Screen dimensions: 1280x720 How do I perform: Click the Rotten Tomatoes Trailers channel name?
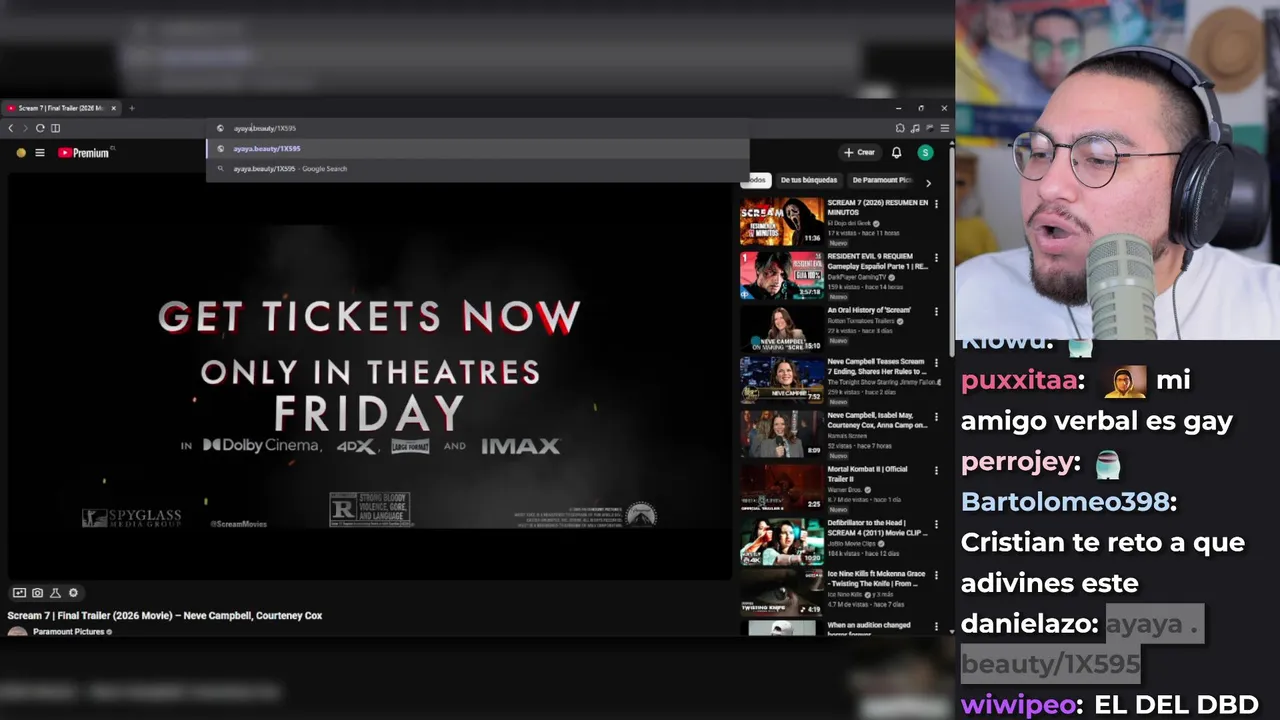861,321
